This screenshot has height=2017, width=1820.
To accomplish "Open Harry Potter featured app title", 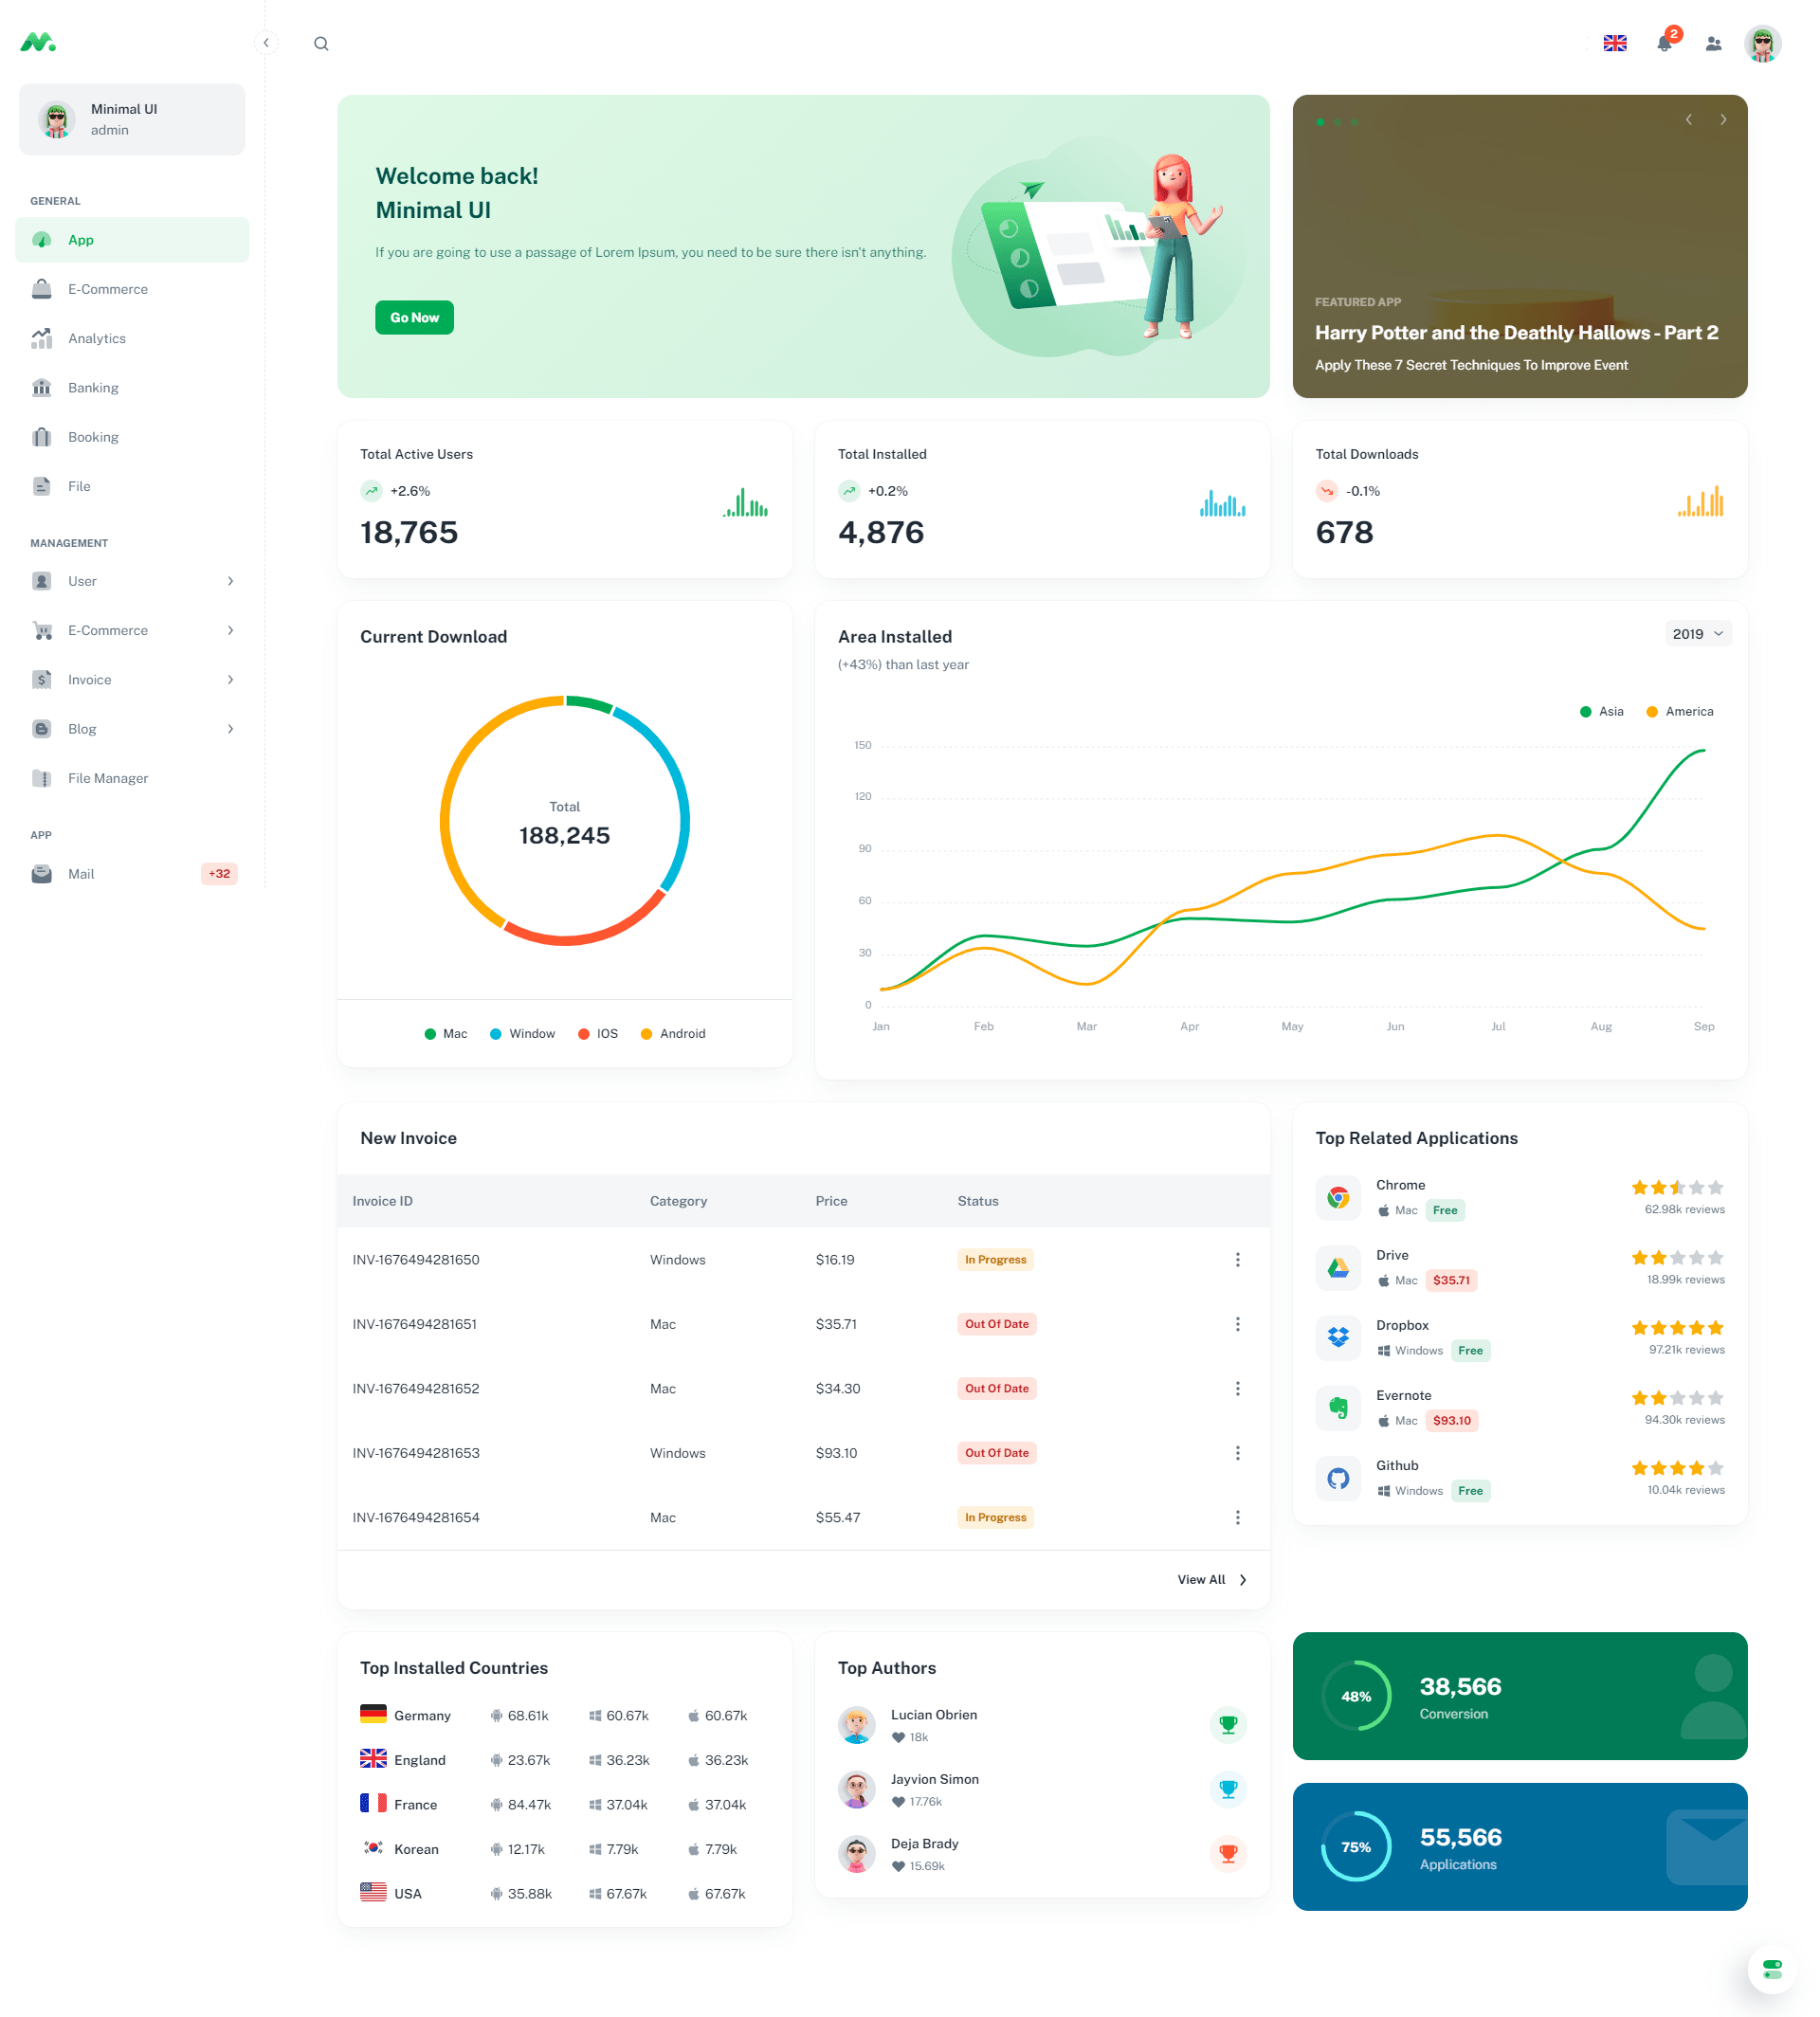I will (1516, 332).
